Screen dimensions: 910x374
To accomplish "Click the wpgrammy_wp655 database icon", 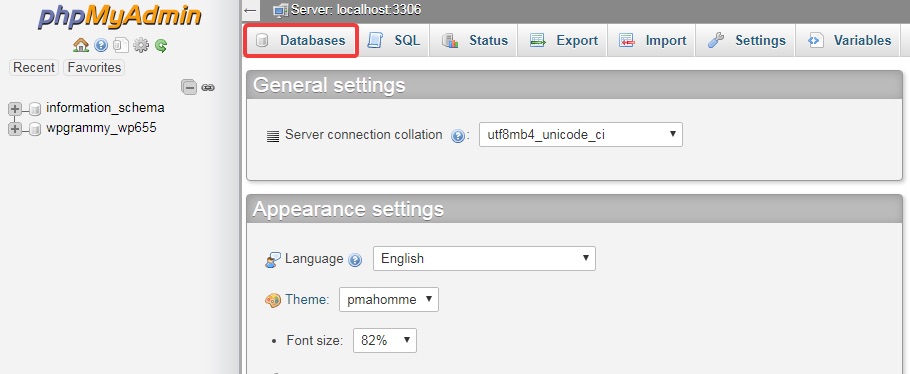I will point(35,129).
